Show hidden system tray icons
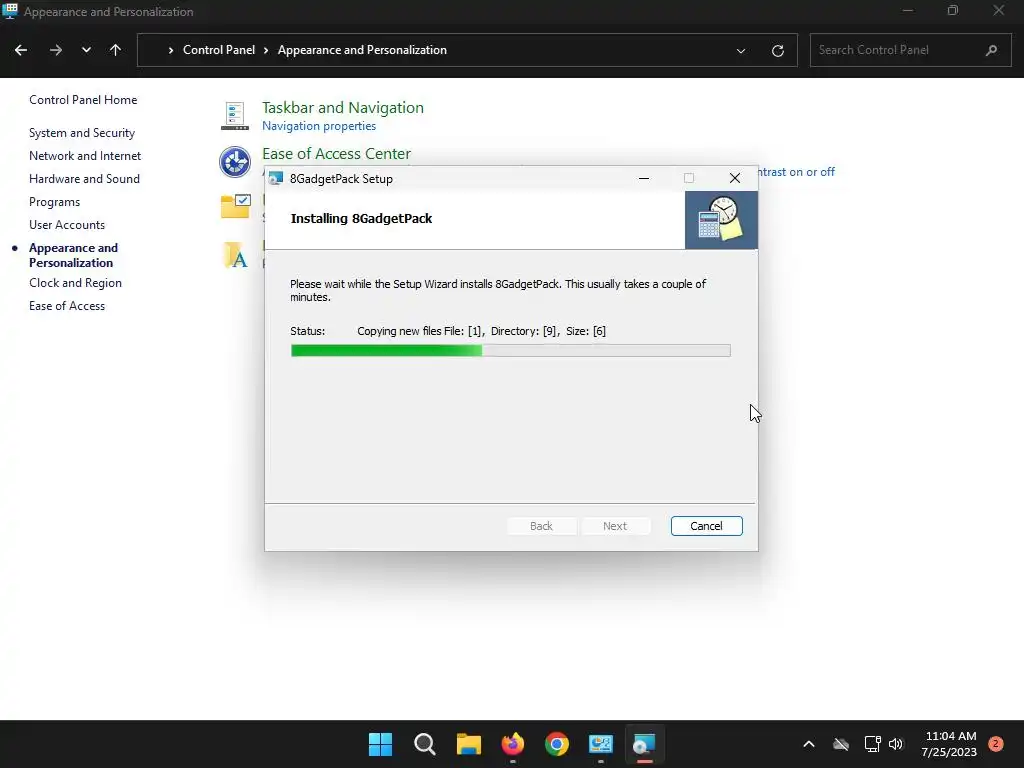1024x768 pixels. coord(808,744)
